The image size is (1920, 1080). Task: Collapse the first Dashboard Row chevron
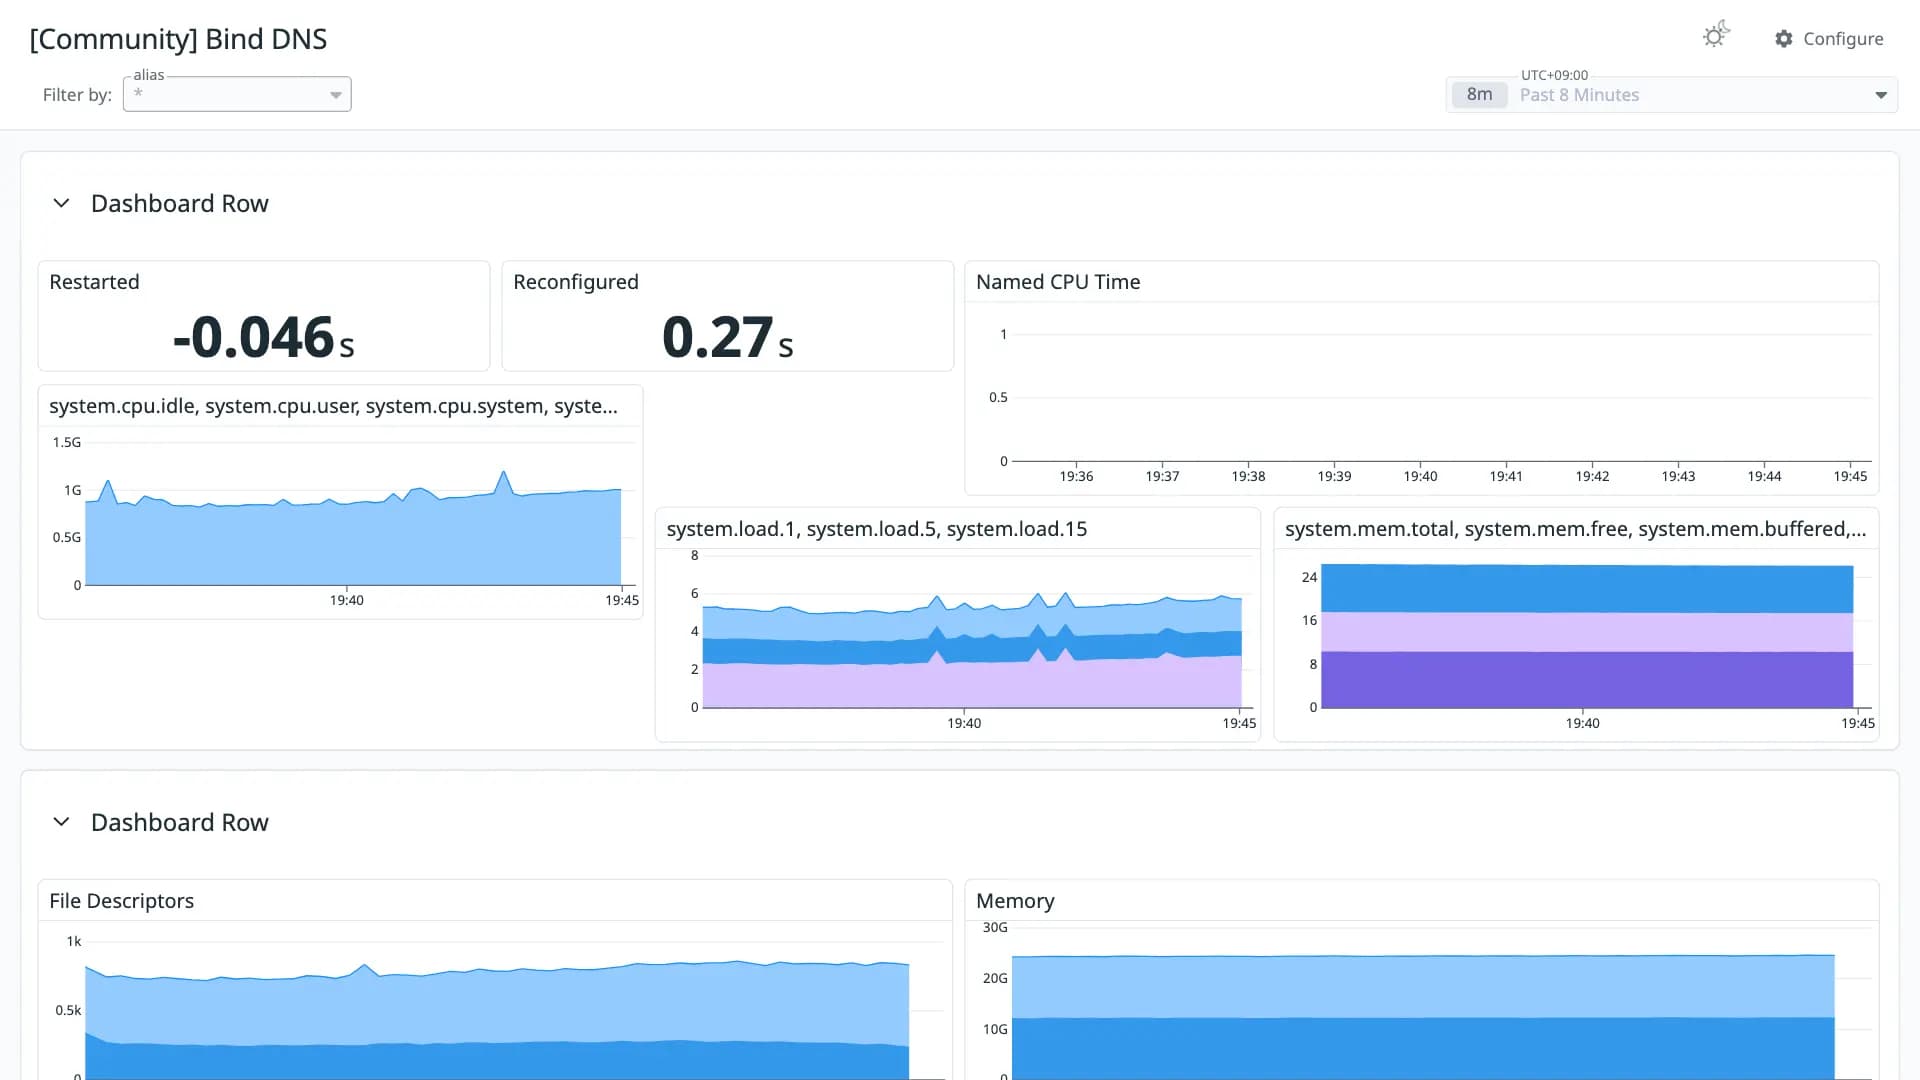tap(61, 203)
